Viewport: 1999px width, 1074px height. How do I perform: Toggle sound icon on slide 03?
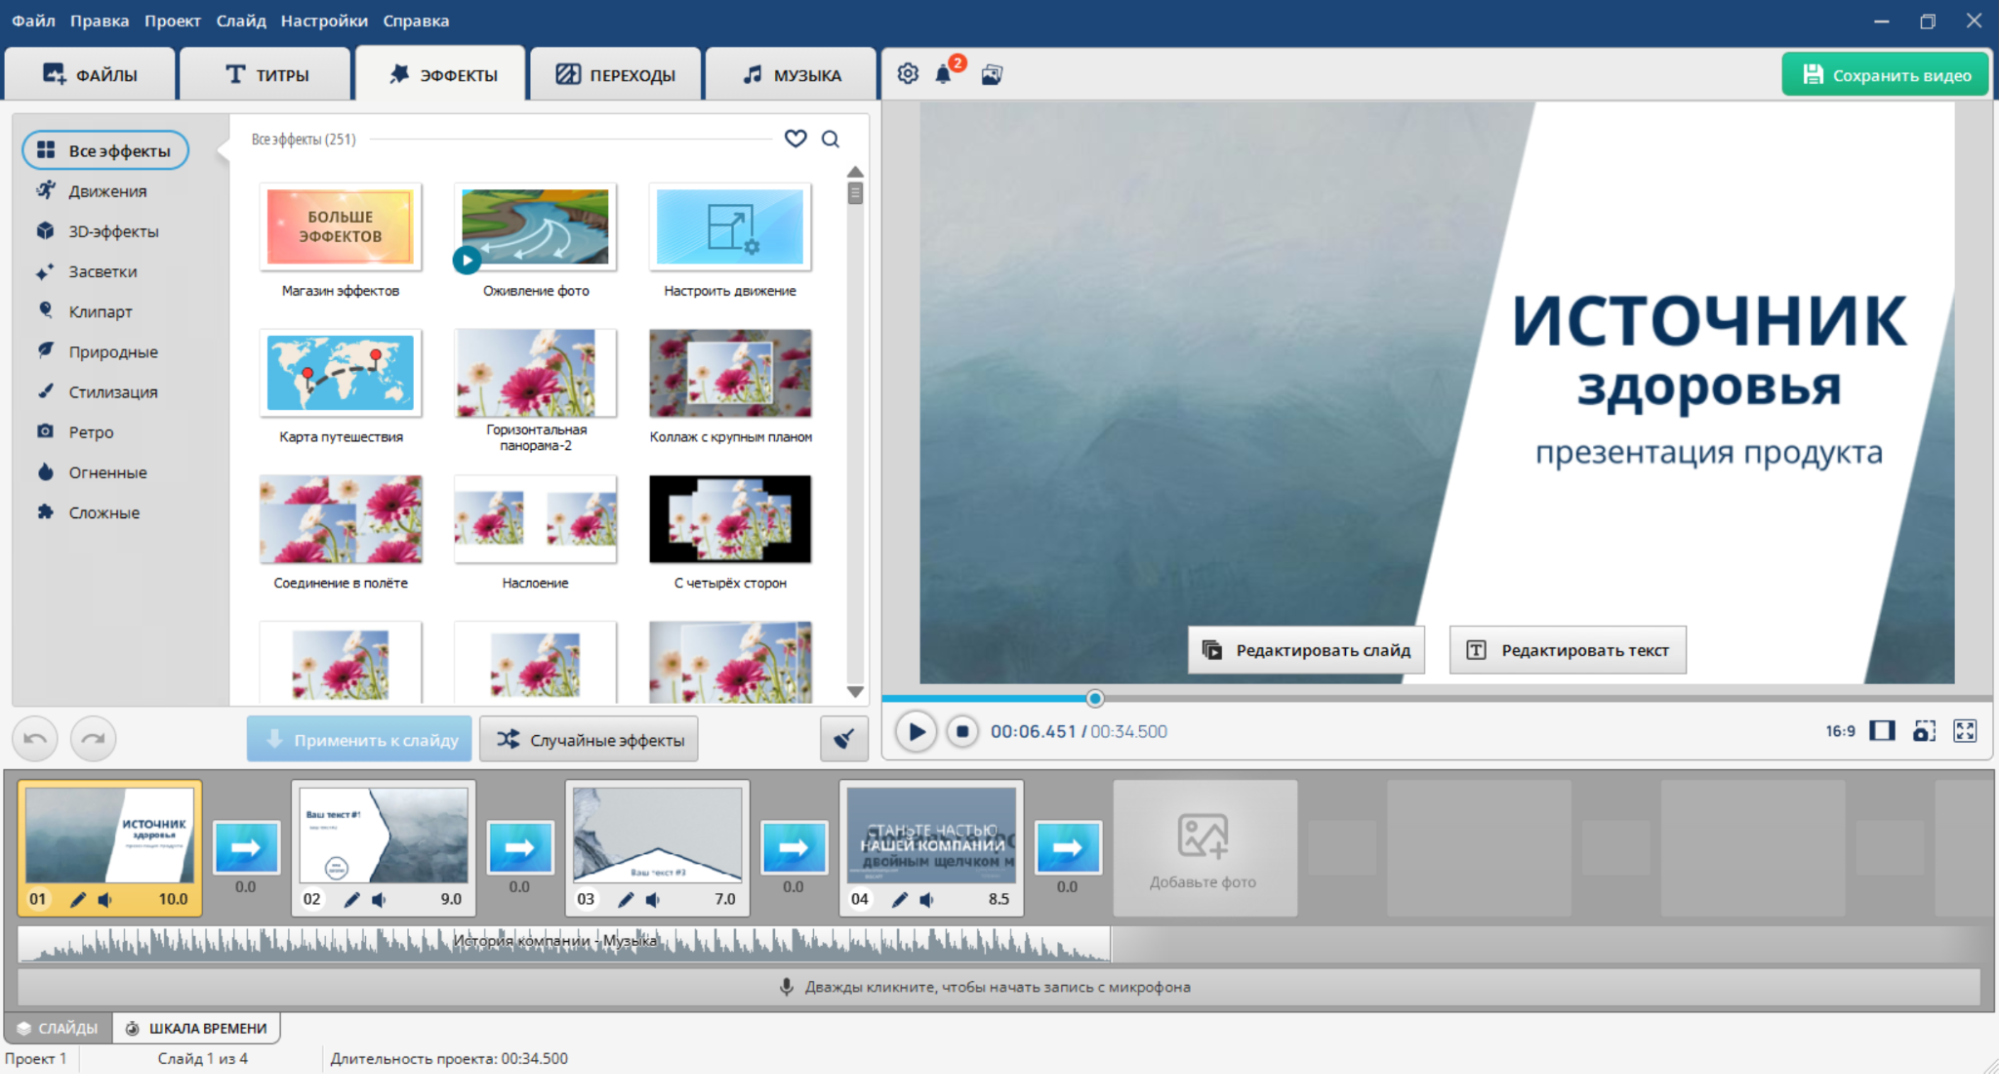coord(653,899)
